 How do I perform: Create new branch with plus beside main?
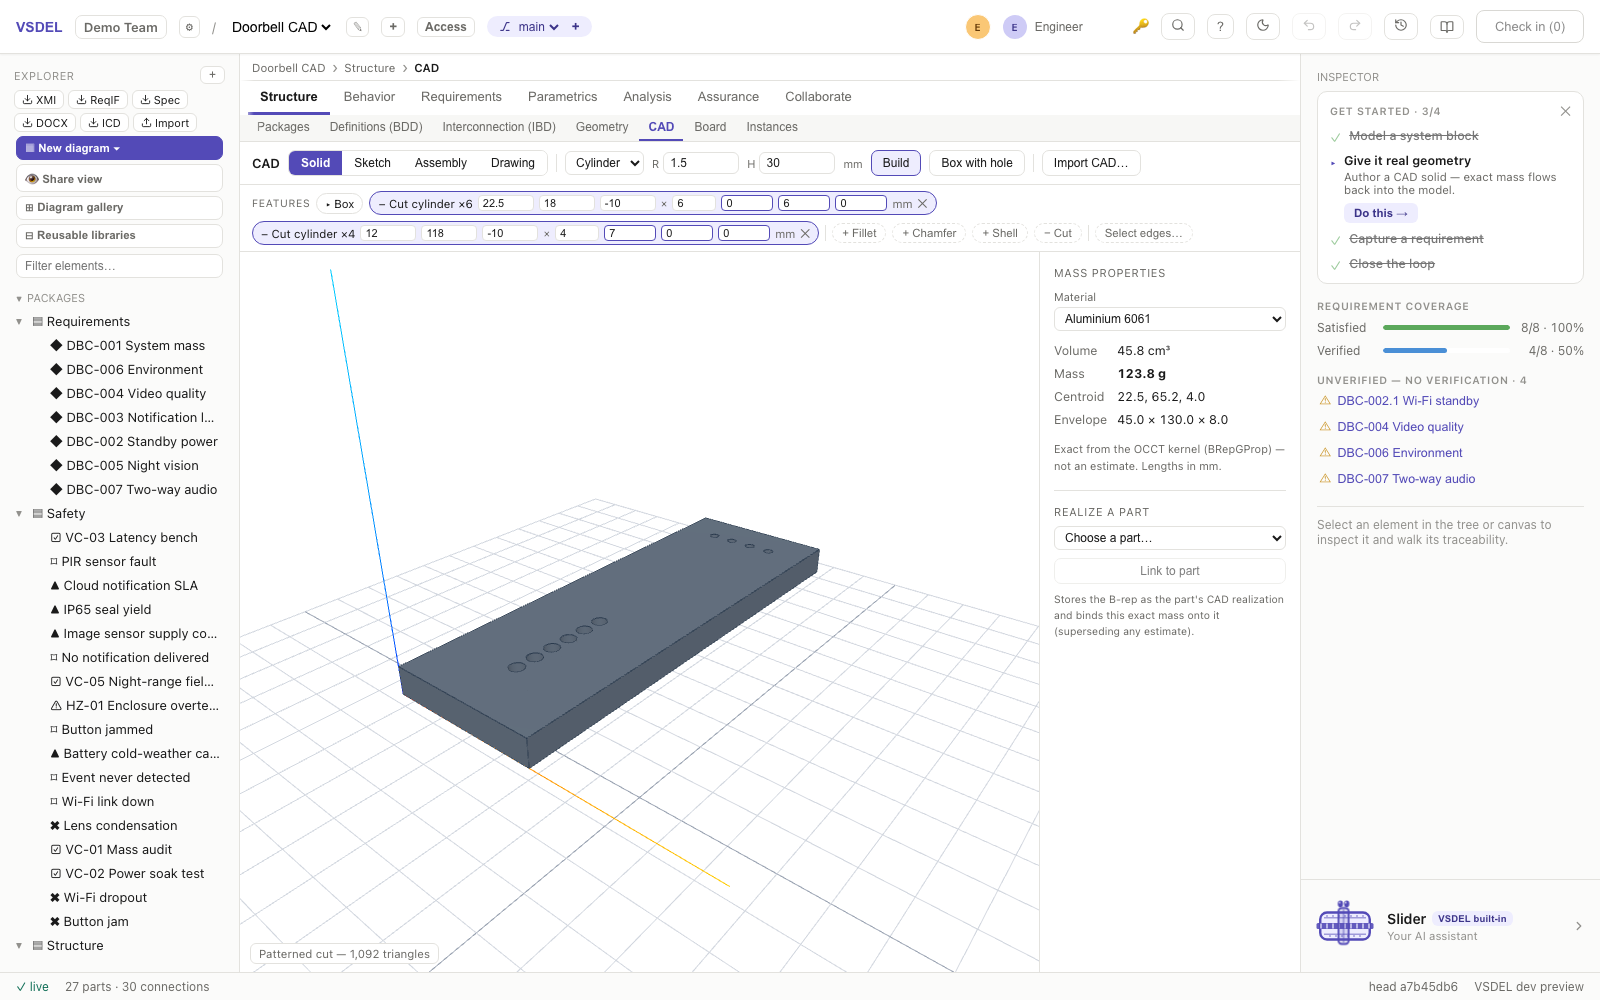[x=576, y=27]
